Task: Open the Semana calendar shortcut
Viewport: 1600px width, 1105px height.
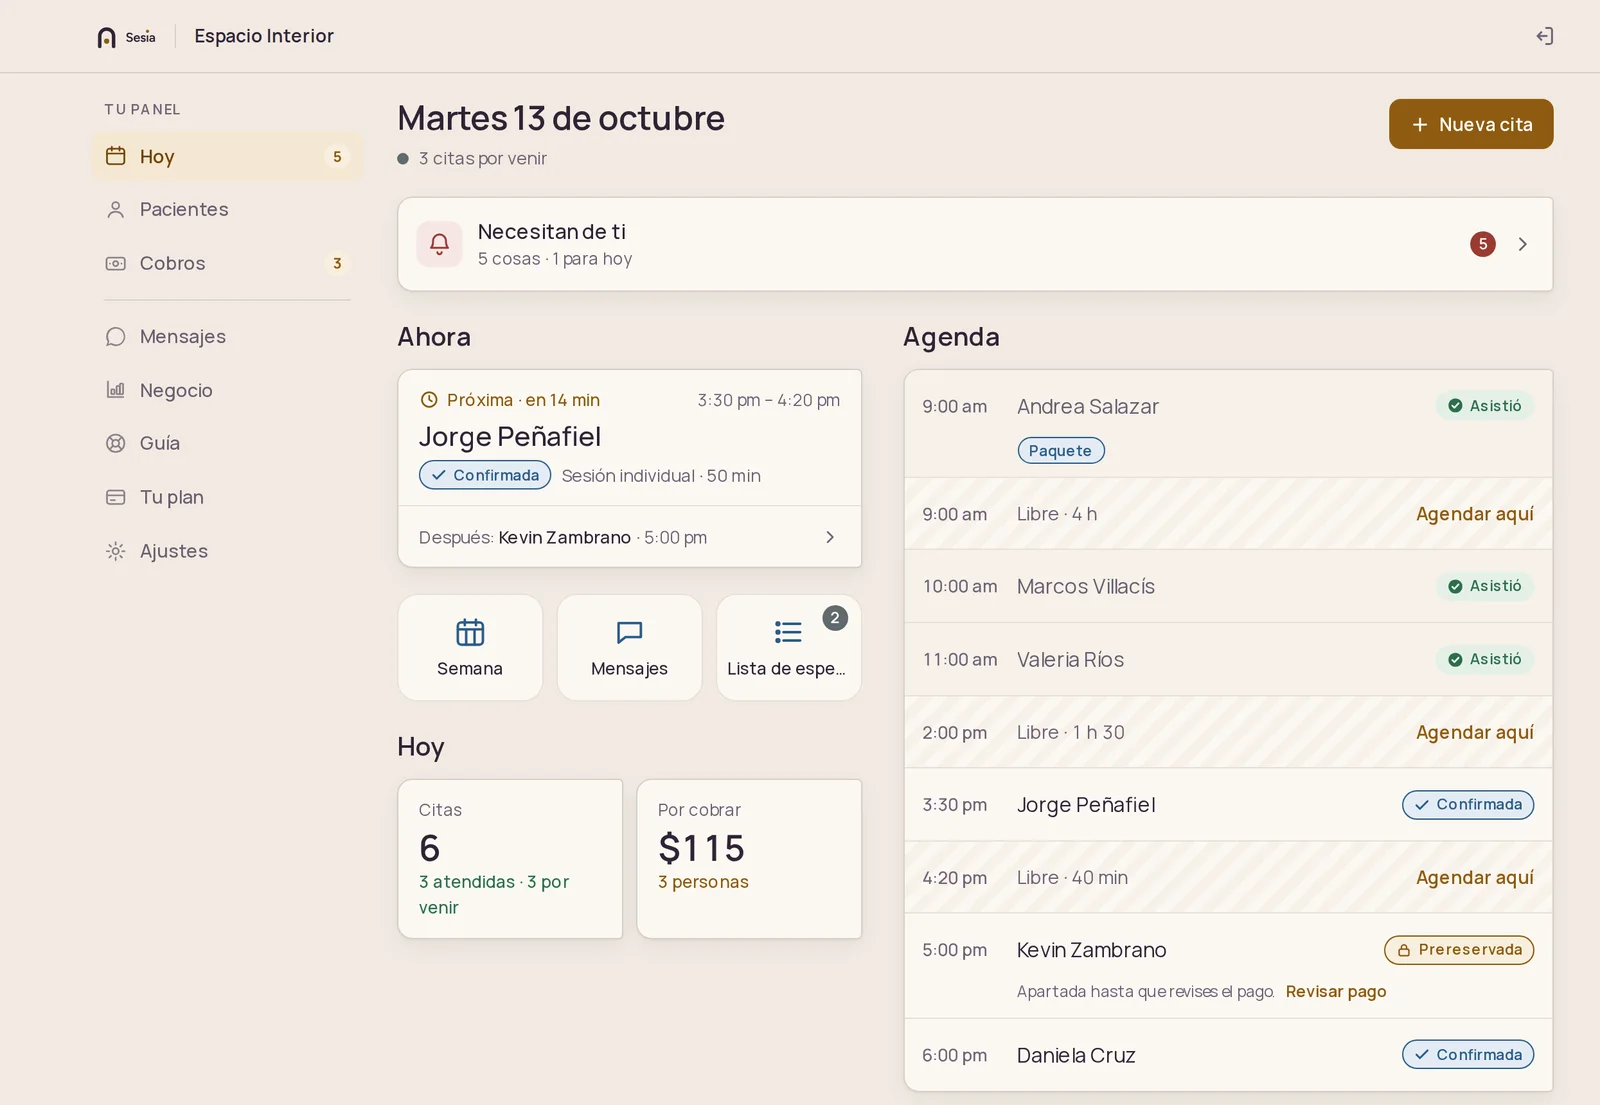Action: pyautogui.click(x=470, y=648)
